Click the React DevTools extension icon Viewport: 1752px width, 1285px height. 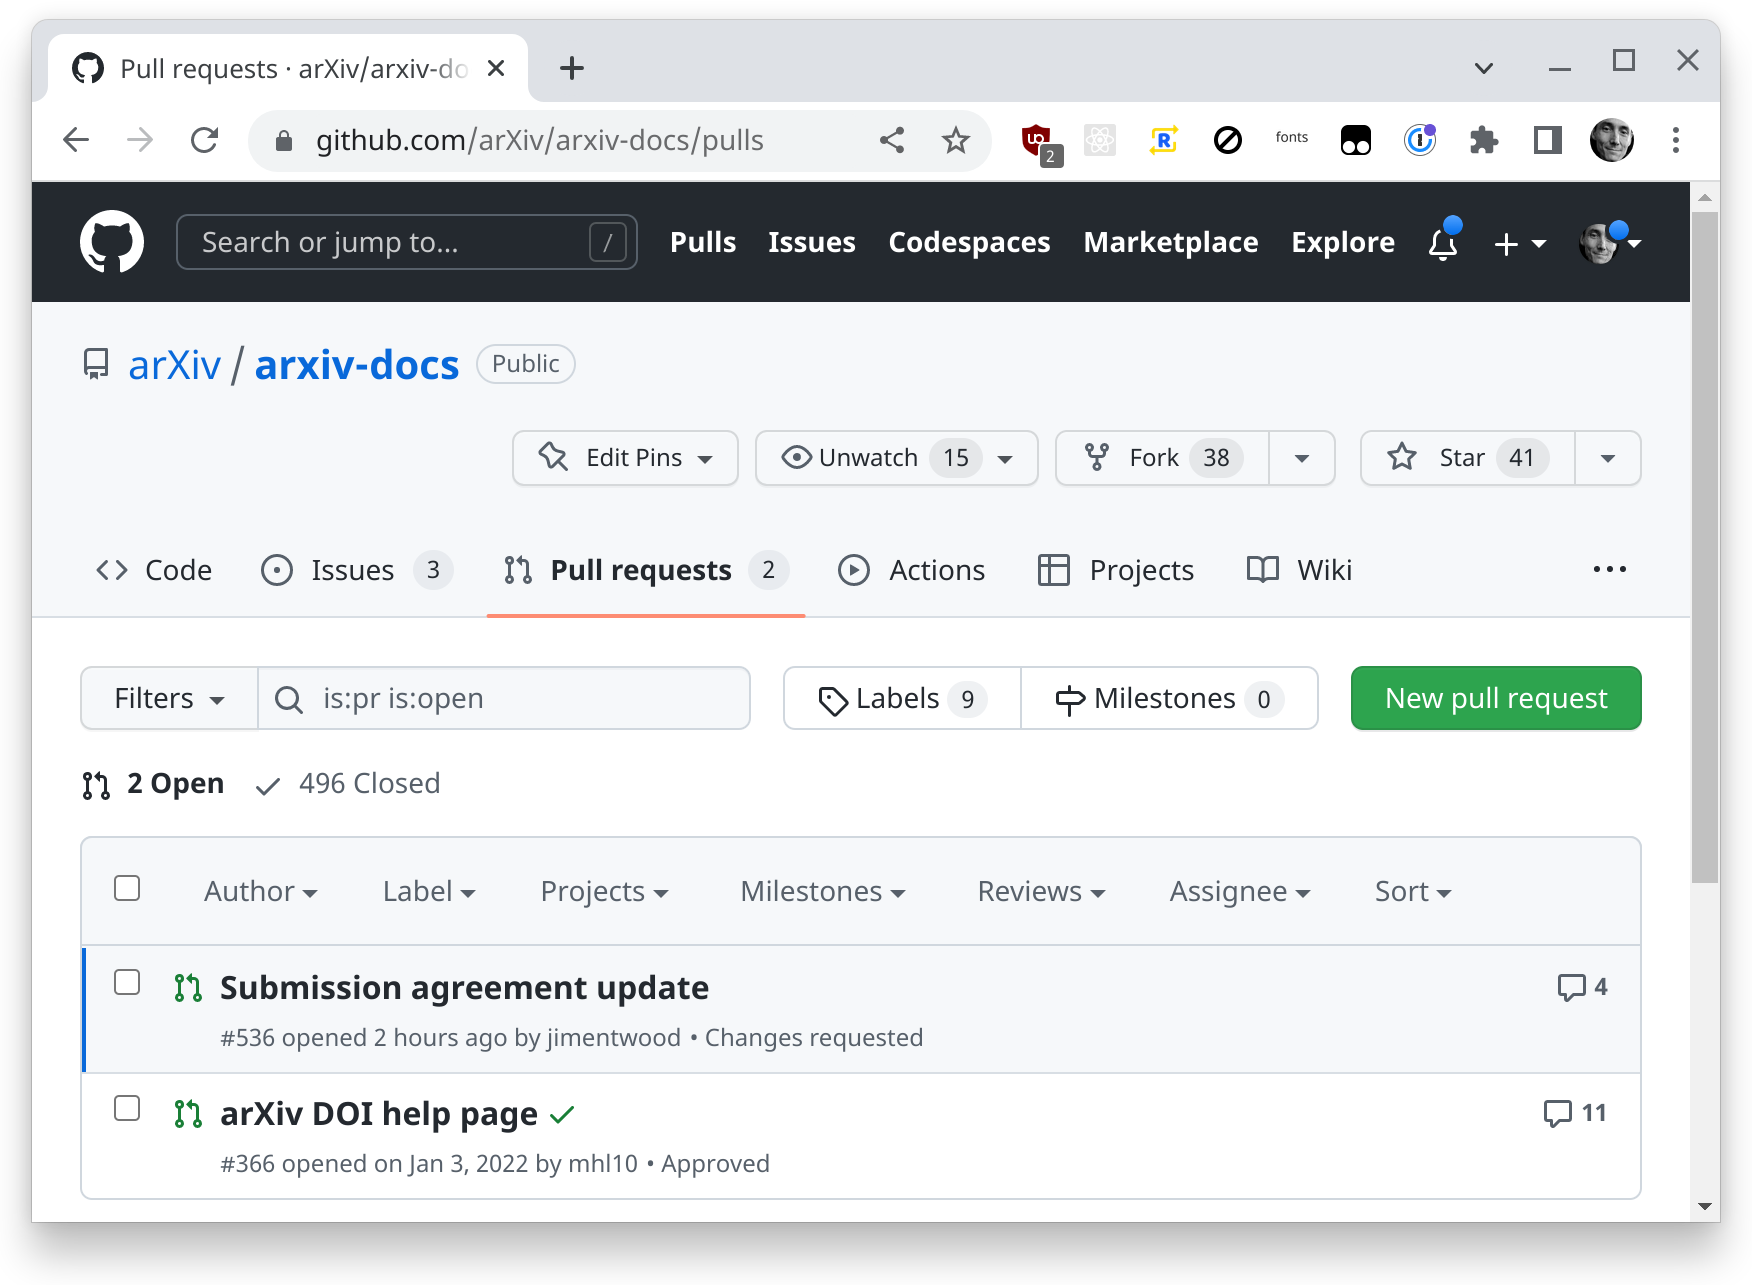(1100, 140)
